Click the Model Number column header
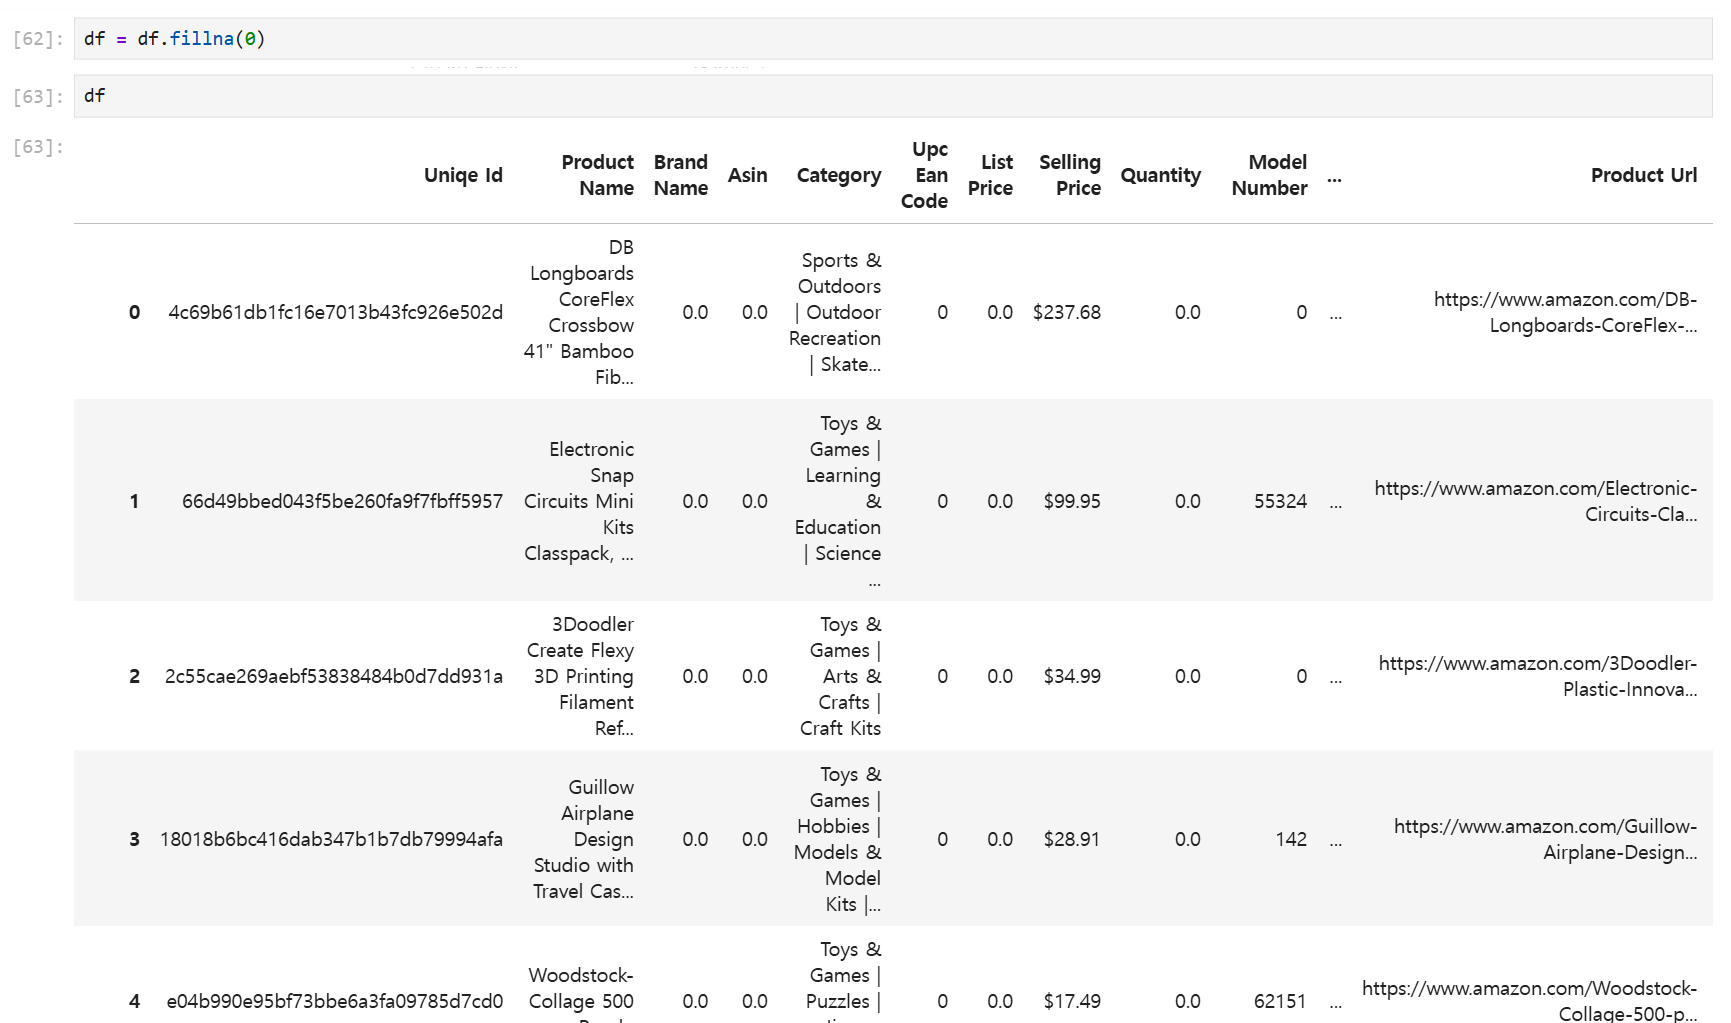The image size is (1731, 1023). (1269, 175)
